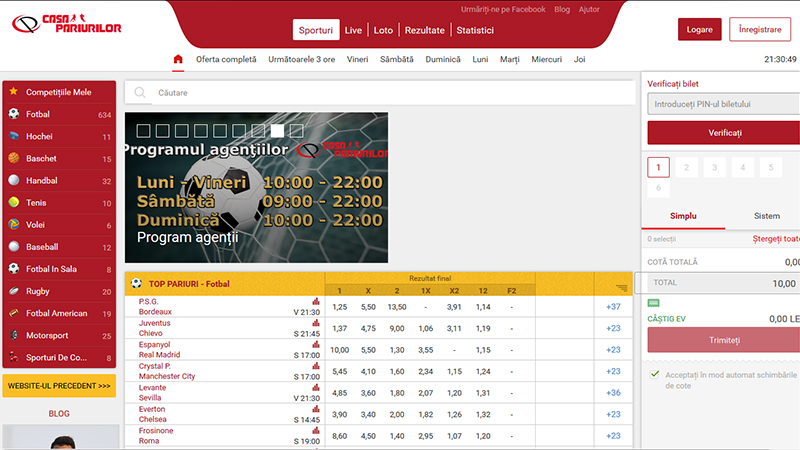
Task: Click the Verificați button
Action: point(724,133)
